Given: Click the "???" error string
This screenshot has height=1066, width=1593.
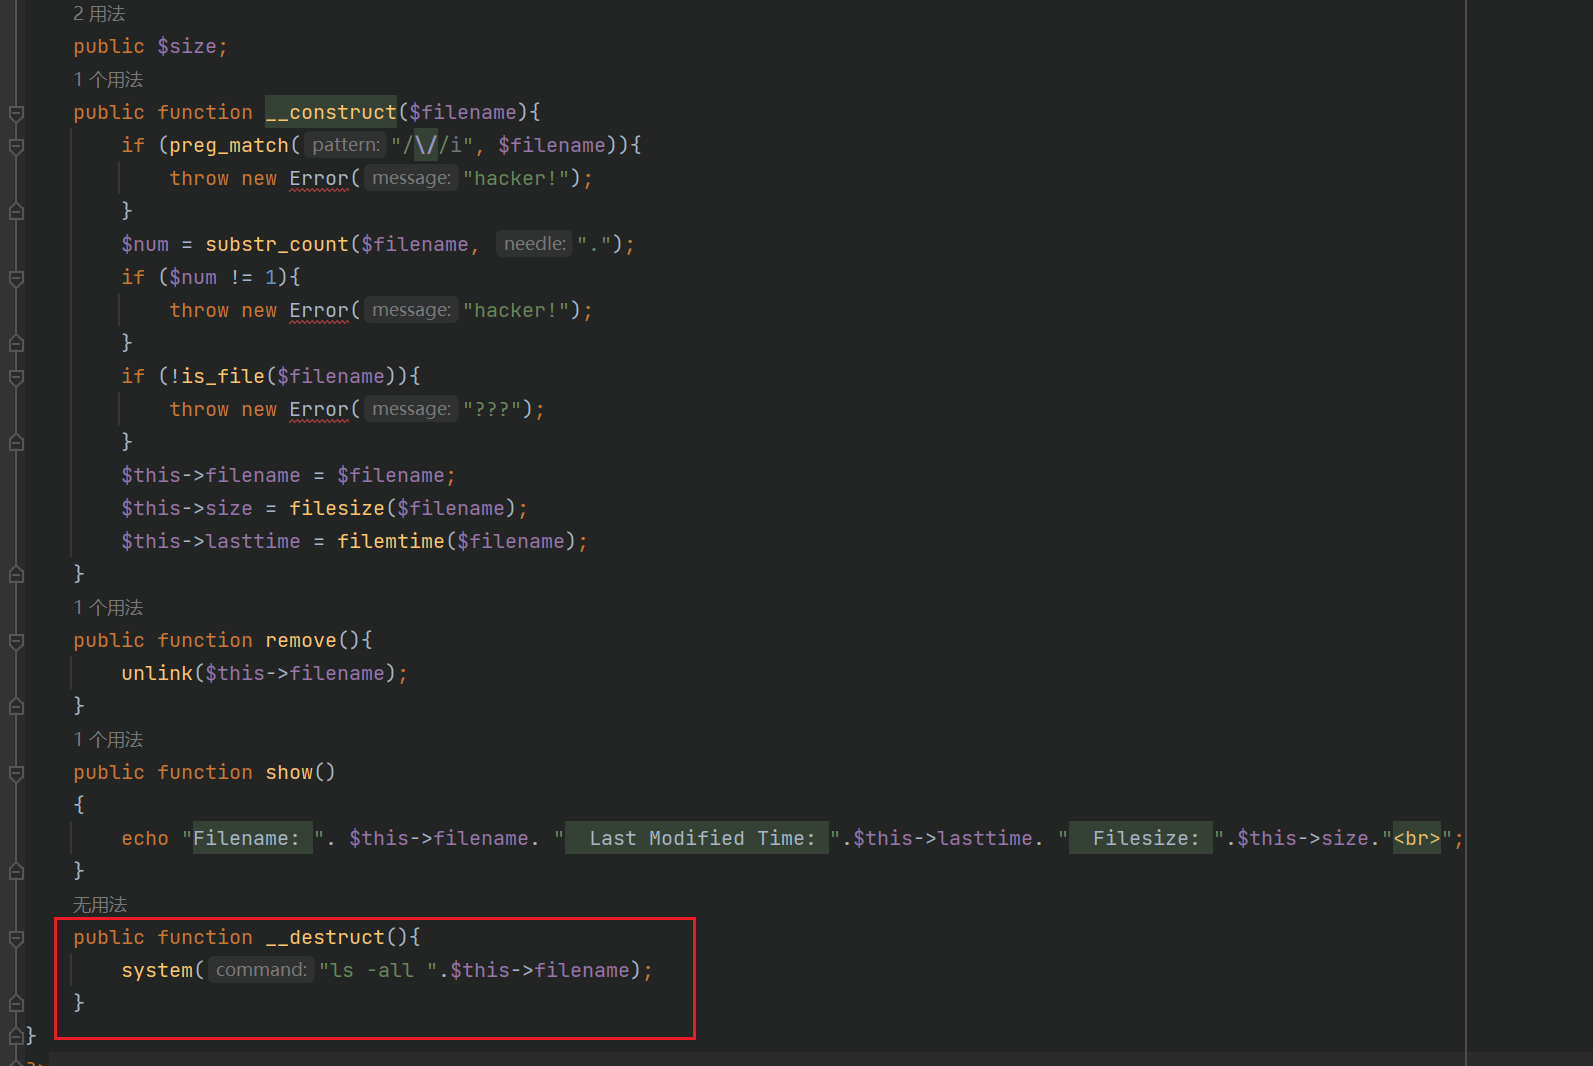Looking at the screenshot, I should coord(492,410).
